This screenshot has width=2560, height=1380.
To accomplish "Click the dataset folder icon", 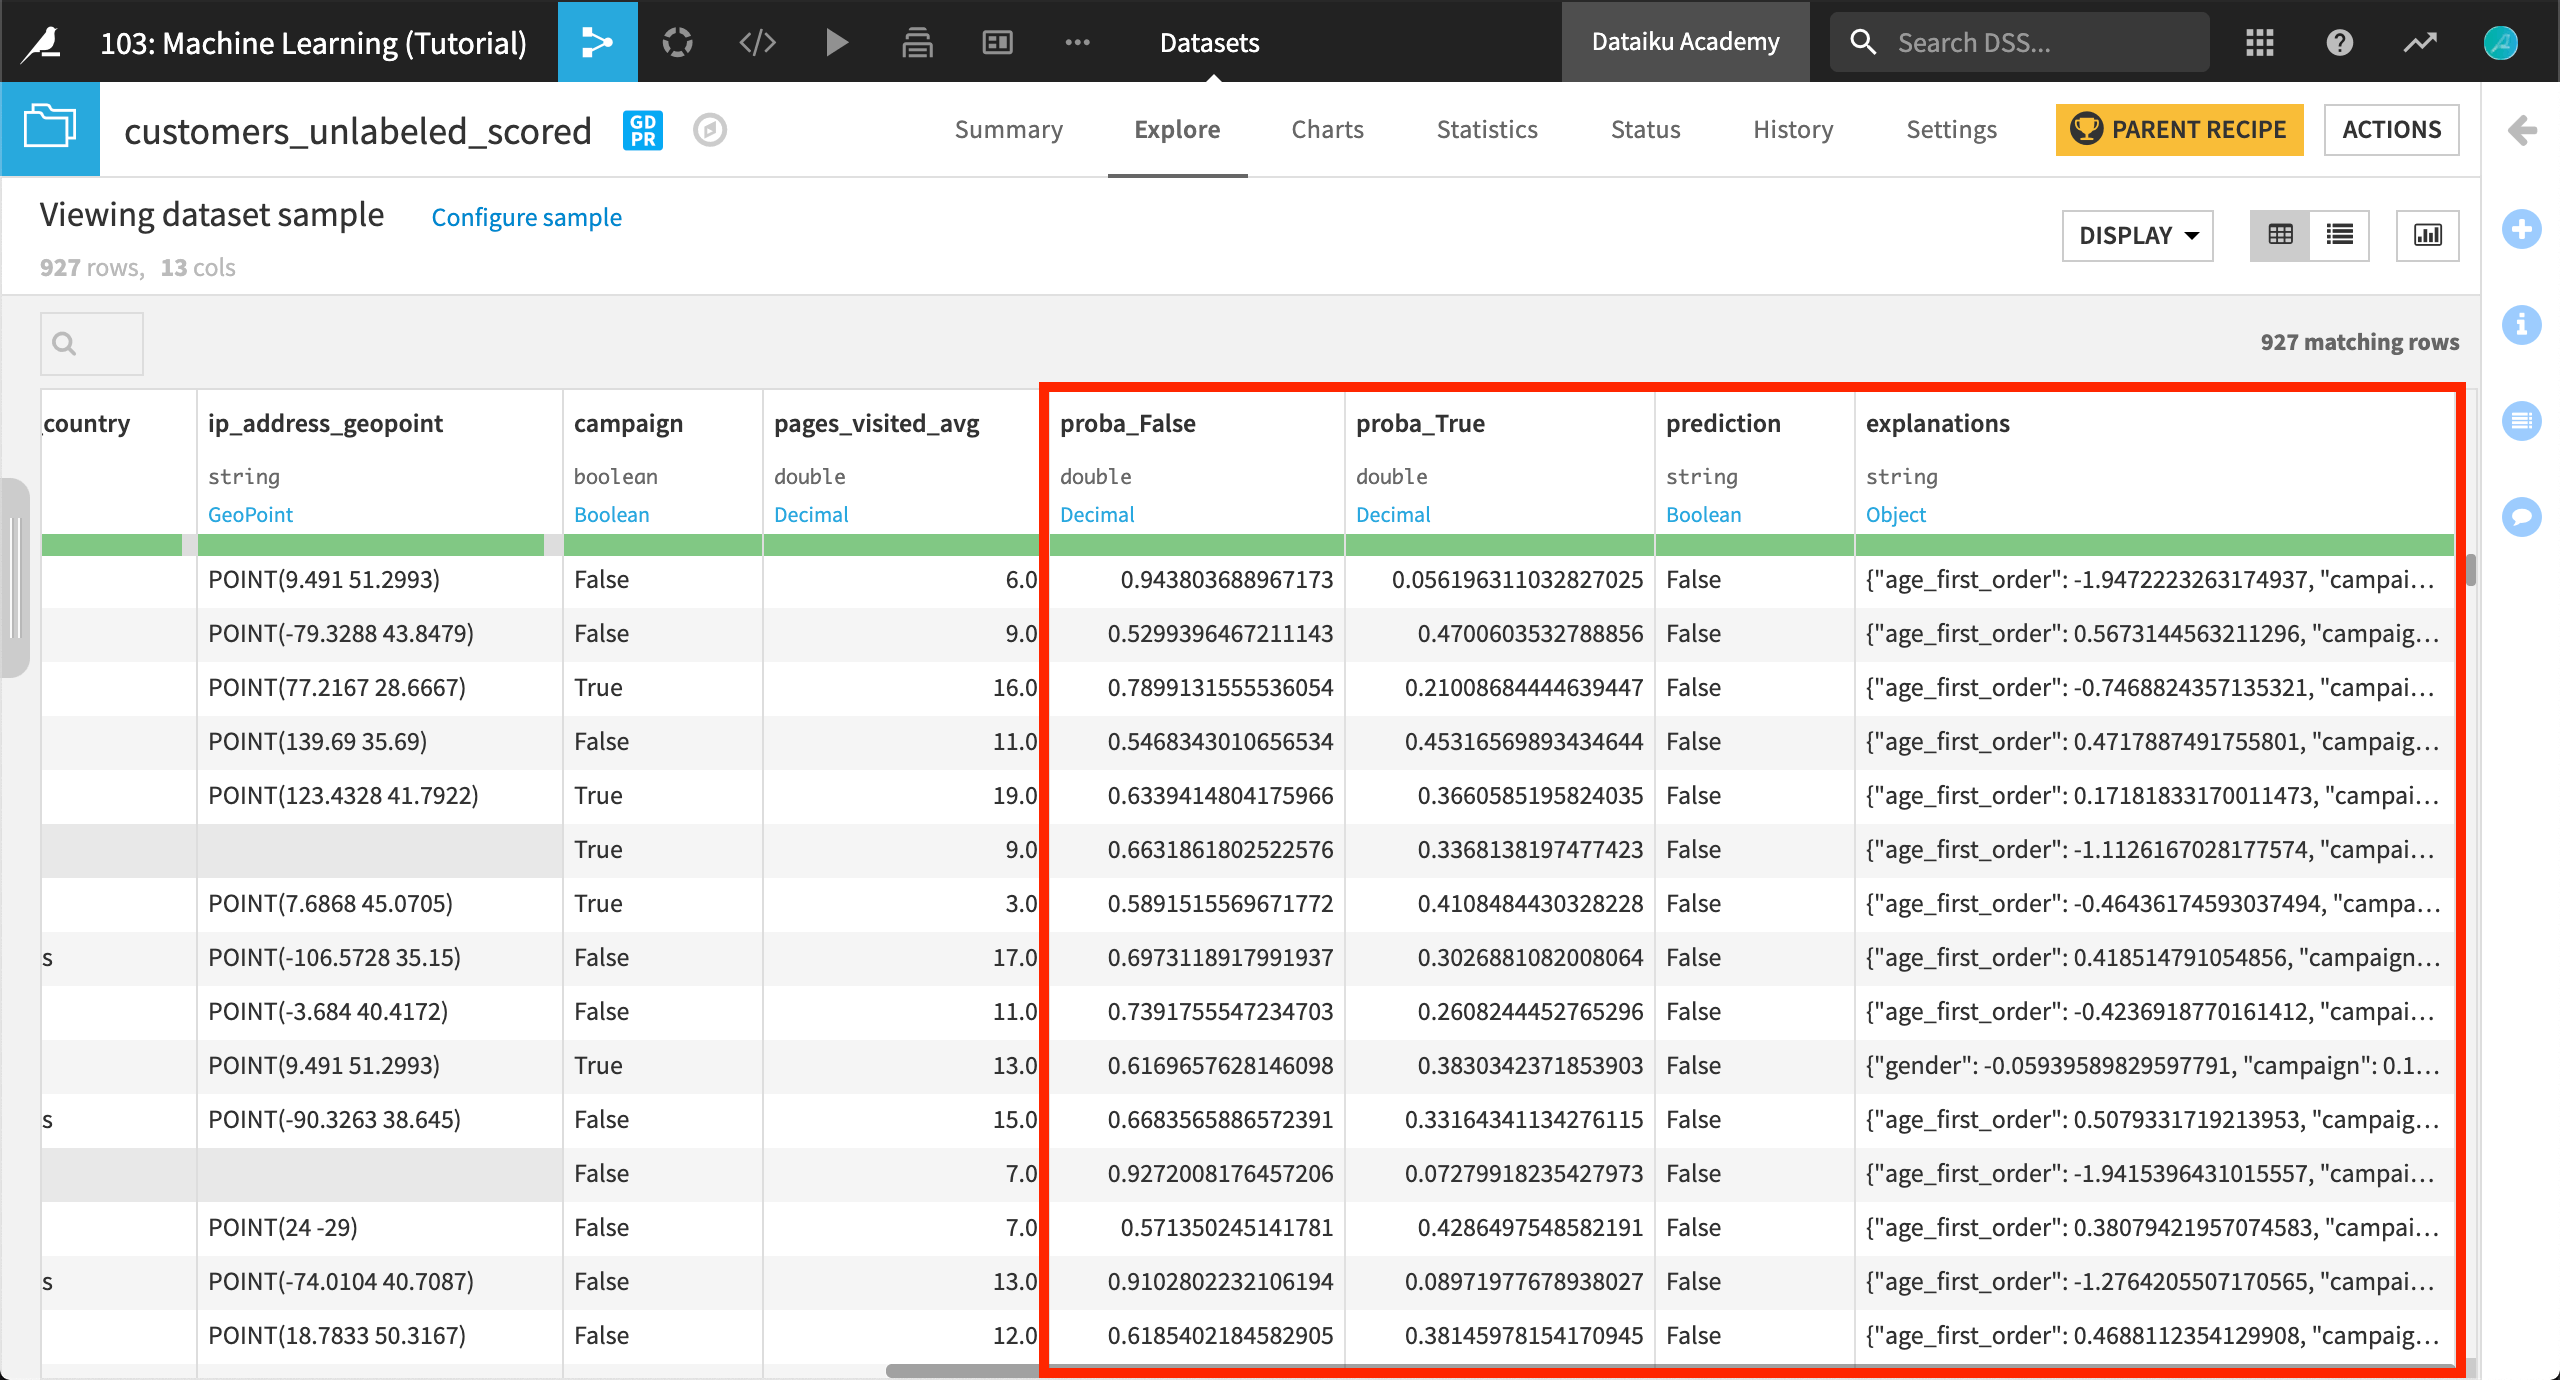I will (x=50, y=128).
